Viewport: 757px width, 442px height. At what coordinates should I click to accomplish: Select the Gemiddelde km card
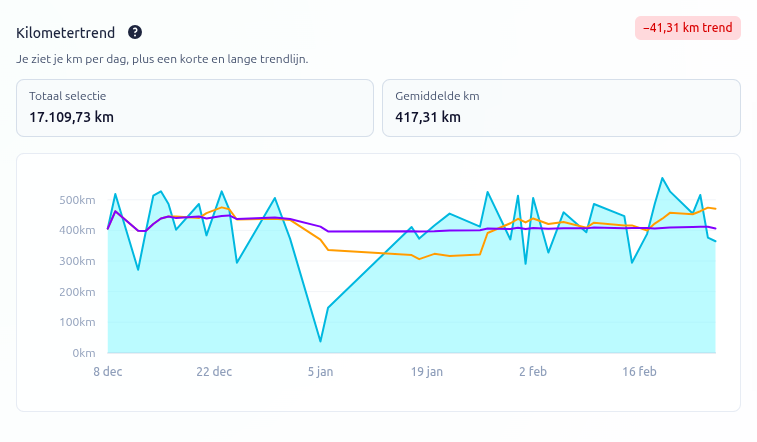point(561,107)
